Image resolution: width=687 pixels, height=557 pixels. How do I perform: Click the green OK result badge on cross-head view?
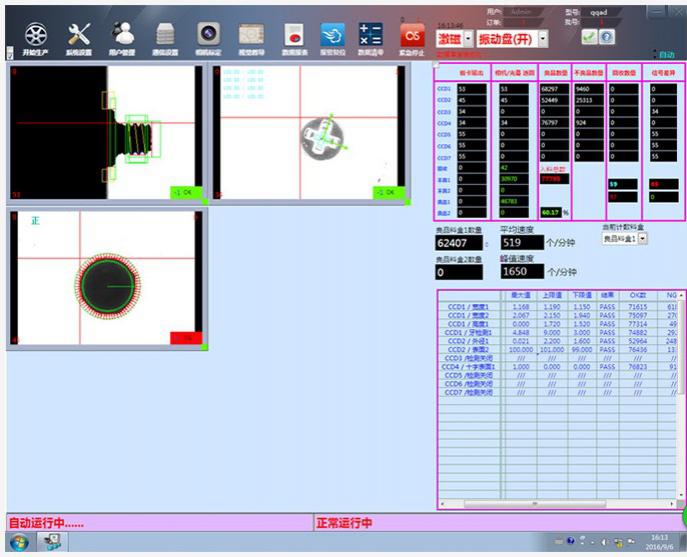pyautogui.click(x=389, y=192)
